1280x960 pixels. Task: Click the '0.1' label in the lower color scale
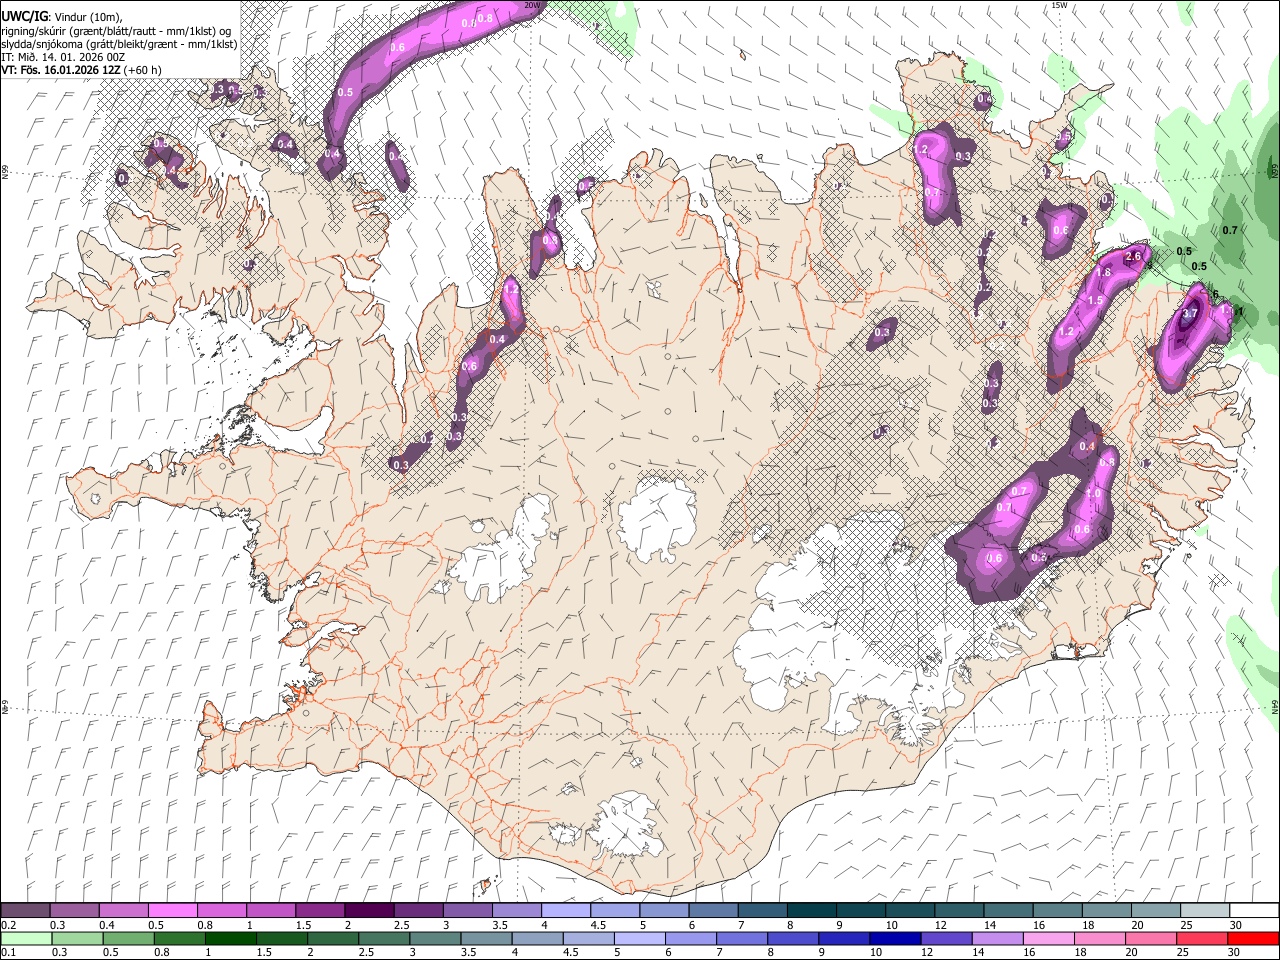click(9, 953)
